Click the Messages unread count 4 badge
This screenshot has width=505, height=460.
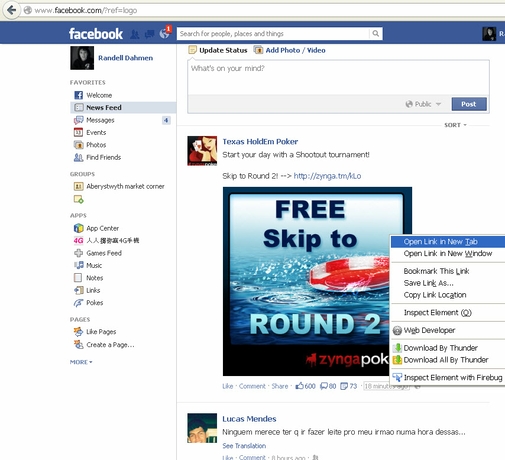[166, 120]
